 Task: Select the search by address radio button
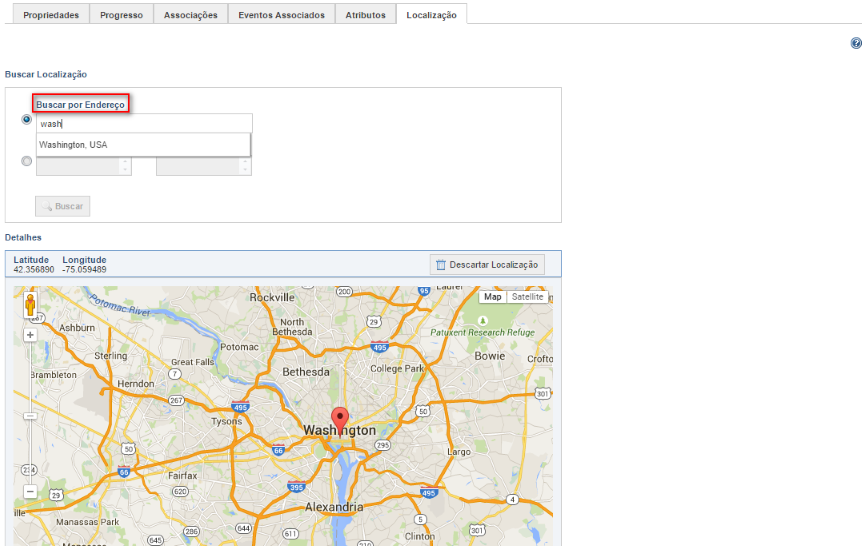click(x=27, y=119)
